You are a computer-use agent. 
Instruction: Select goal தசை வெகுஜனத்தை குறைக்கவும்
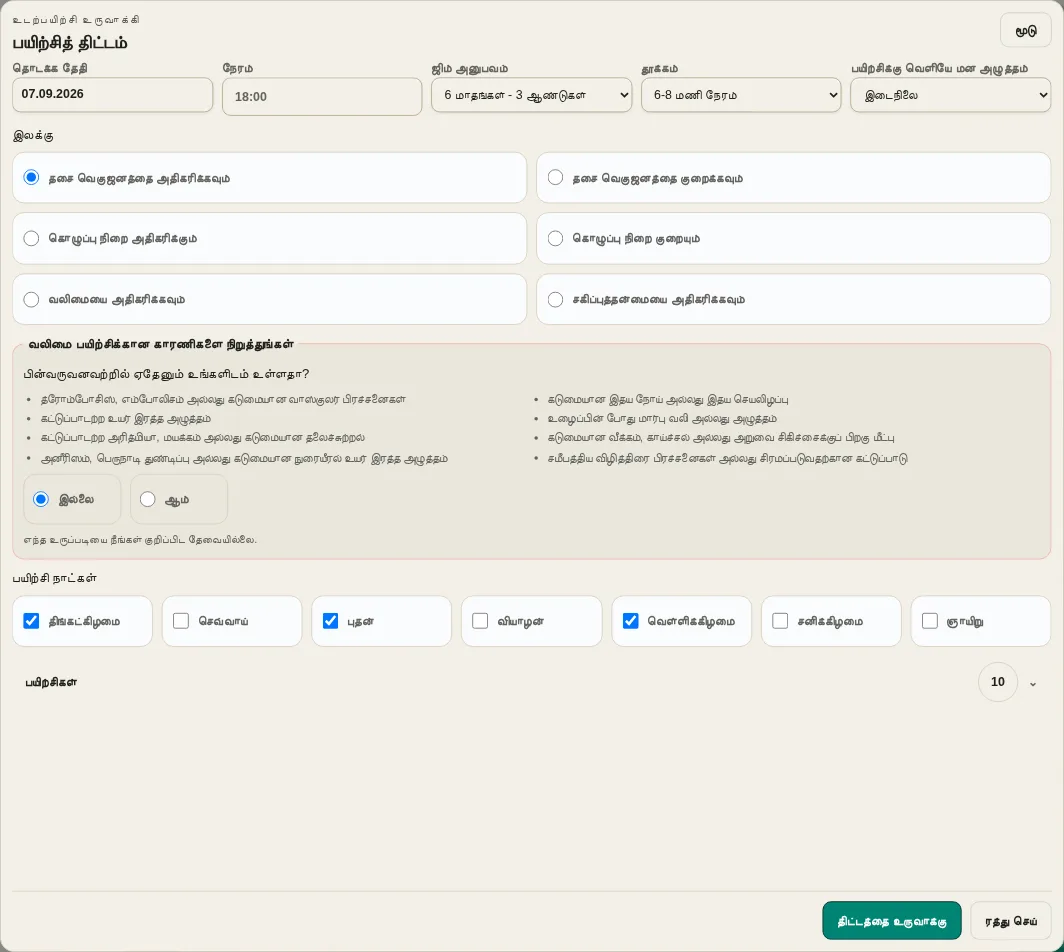click(793, 178)
